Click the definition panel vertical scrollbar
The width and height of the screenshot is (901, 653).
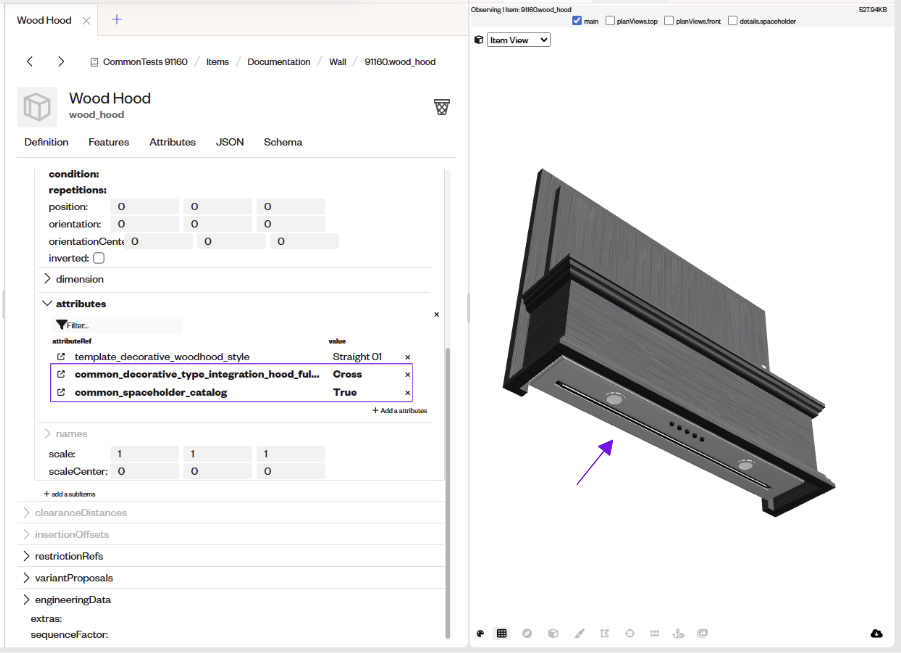point(448,492)
